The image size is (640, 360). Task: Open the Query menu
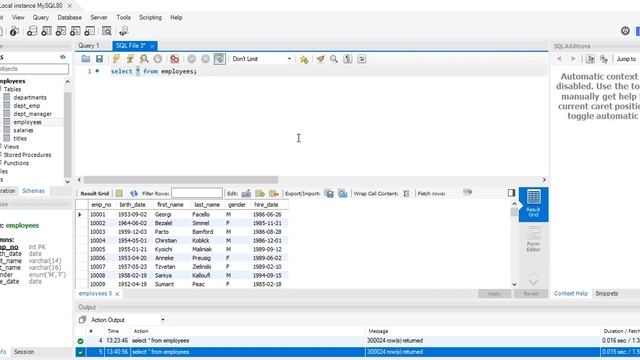point(41,18)
